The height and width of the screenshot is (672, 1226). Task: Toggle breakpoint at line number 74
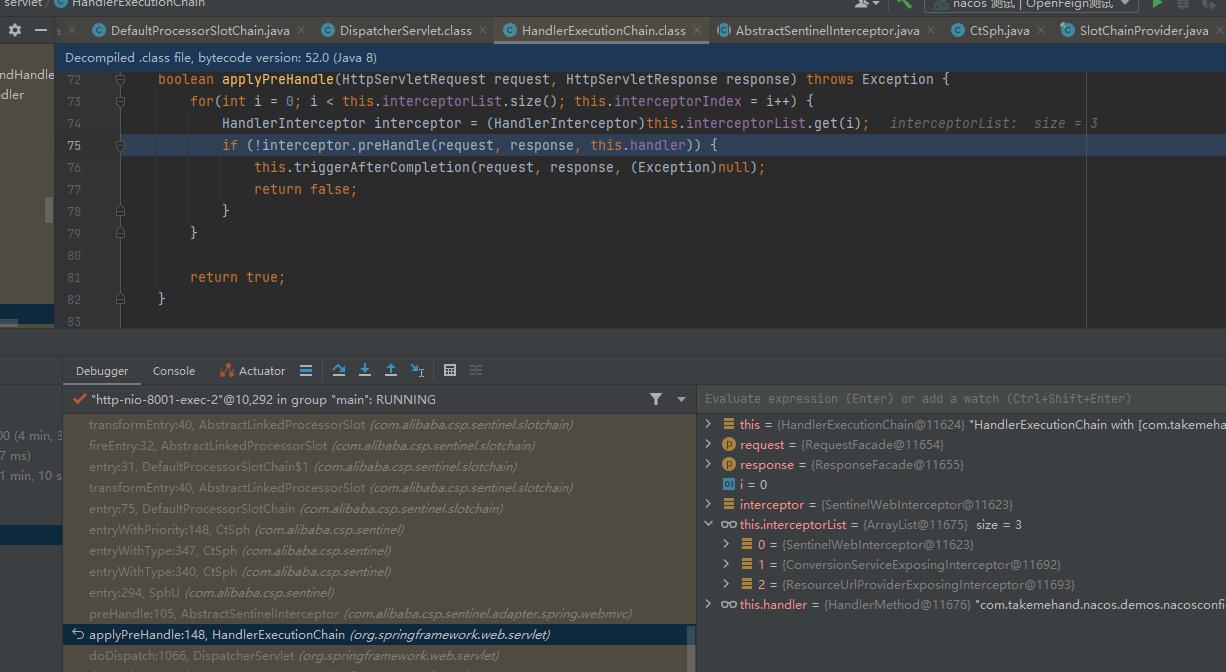point(74,123)
